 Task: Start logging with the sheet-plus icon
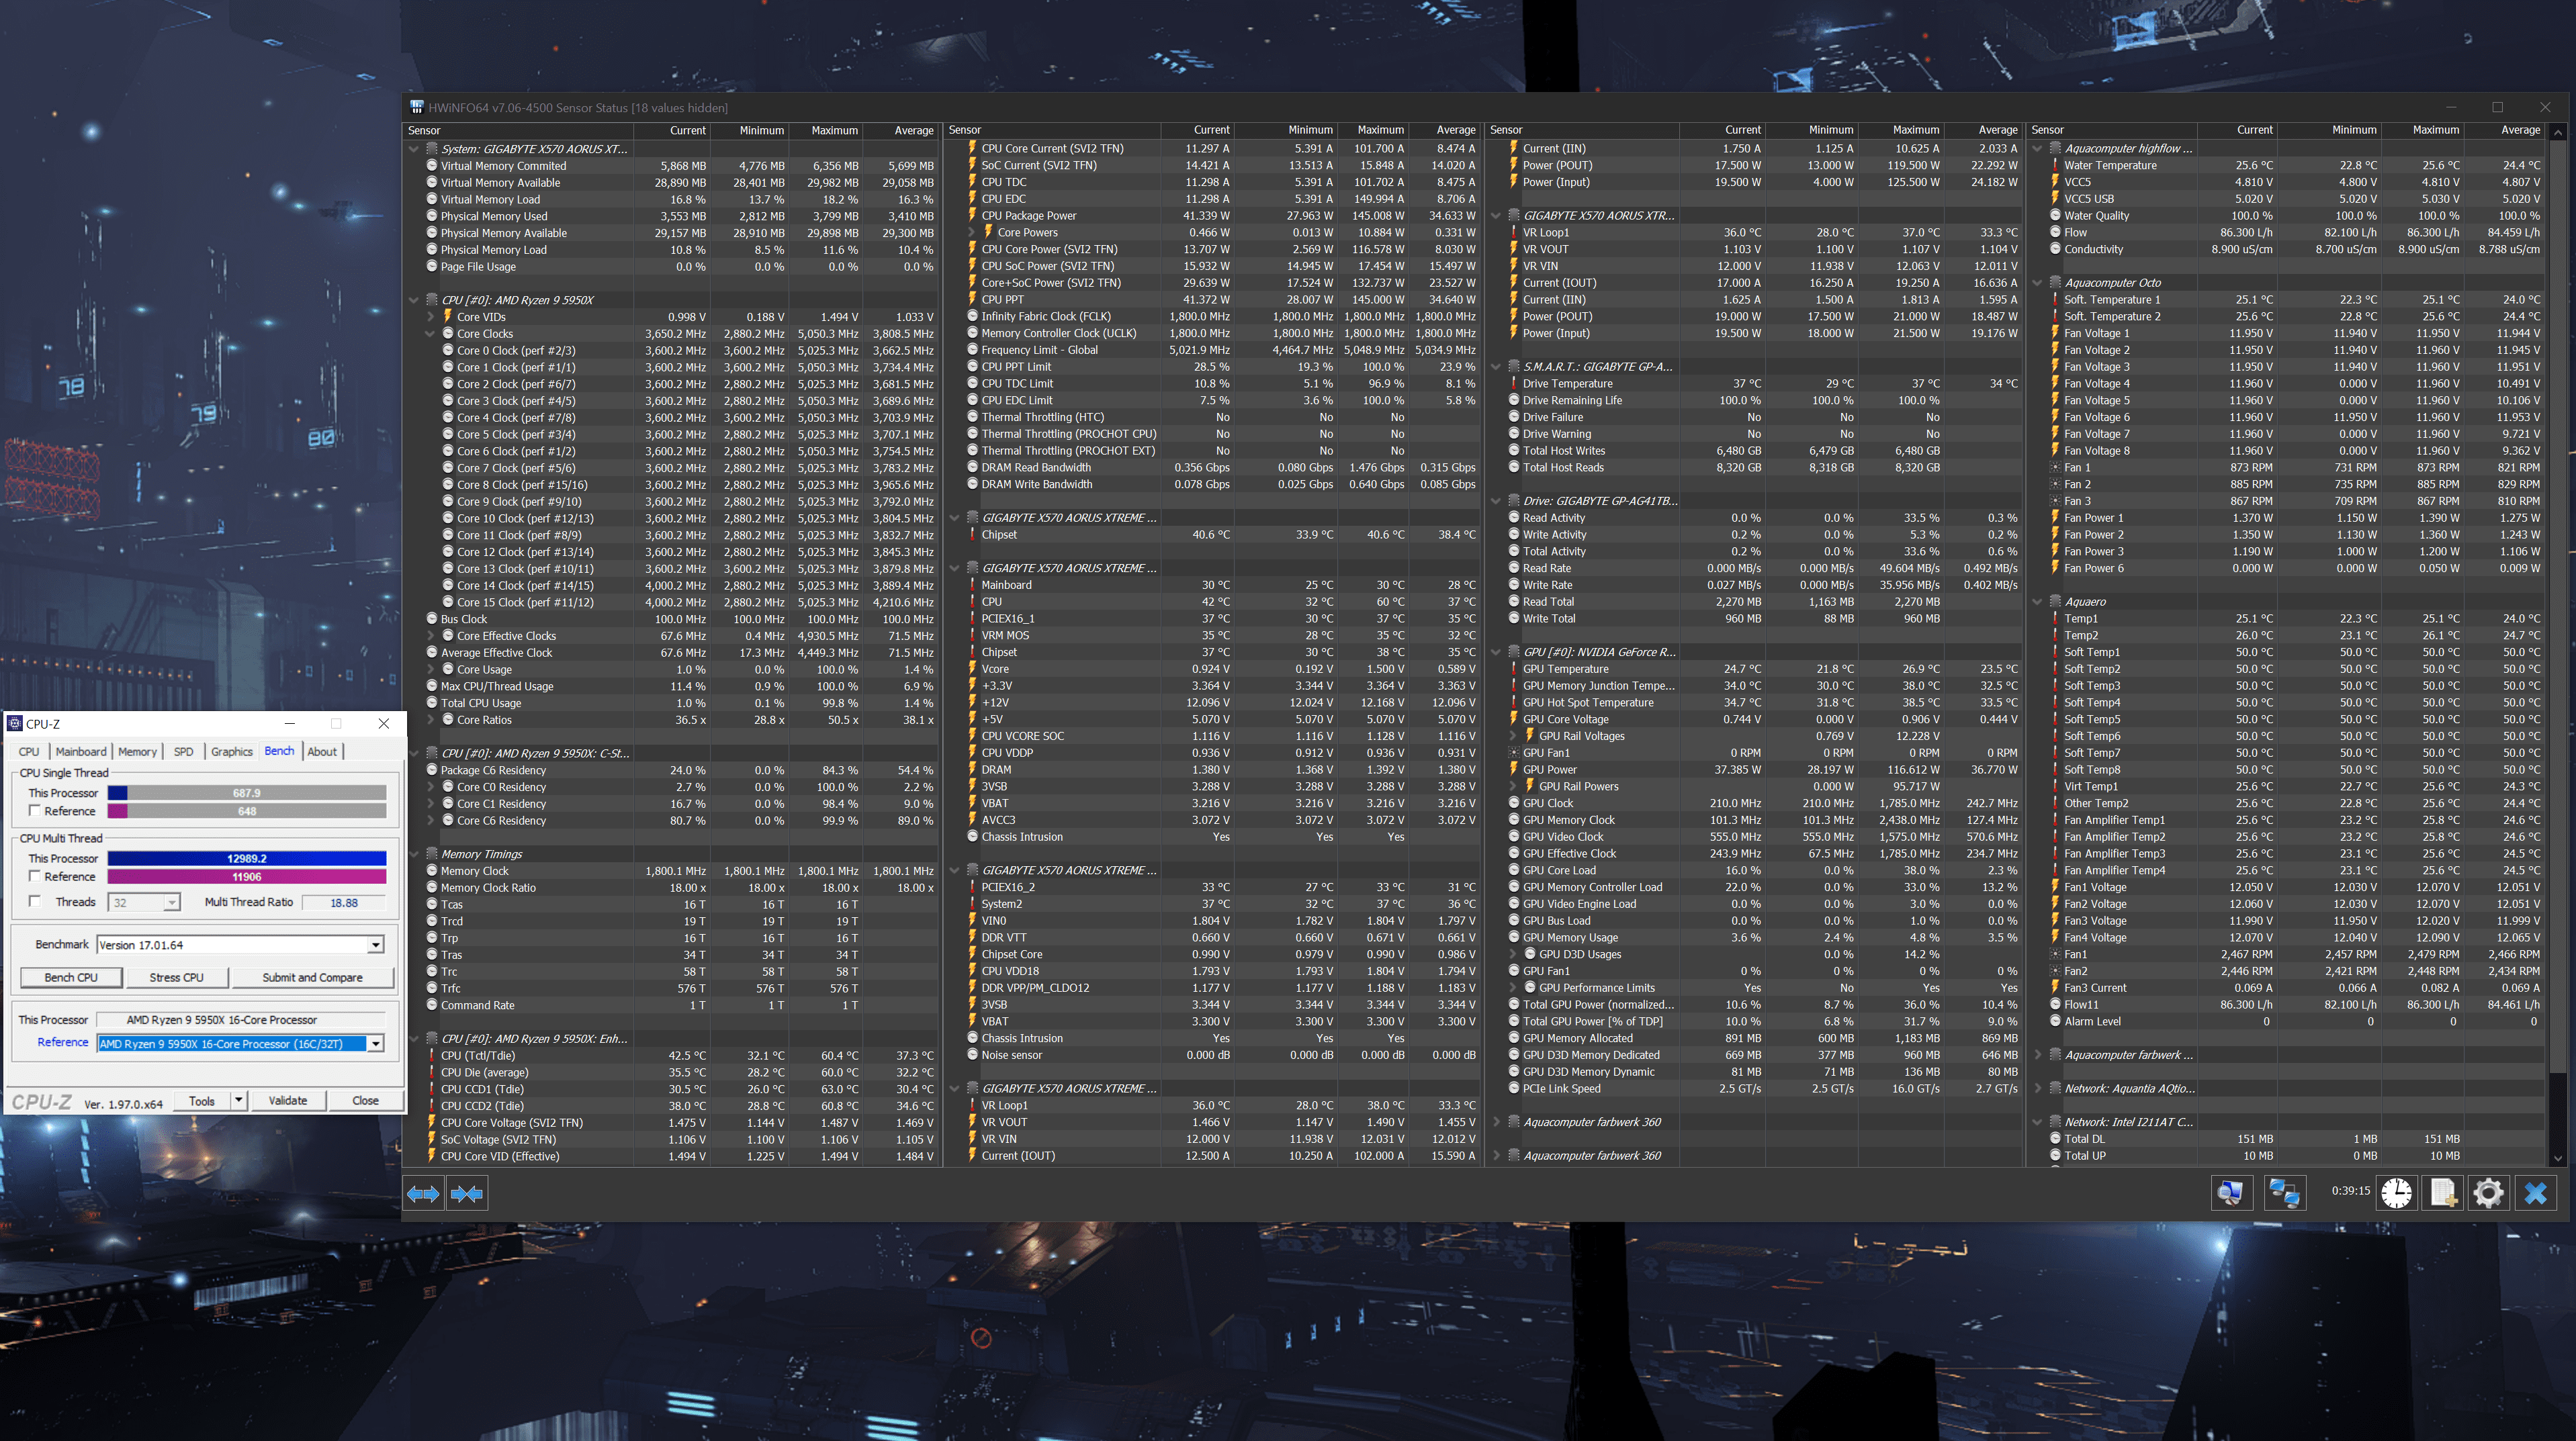pos(2443,1193)
